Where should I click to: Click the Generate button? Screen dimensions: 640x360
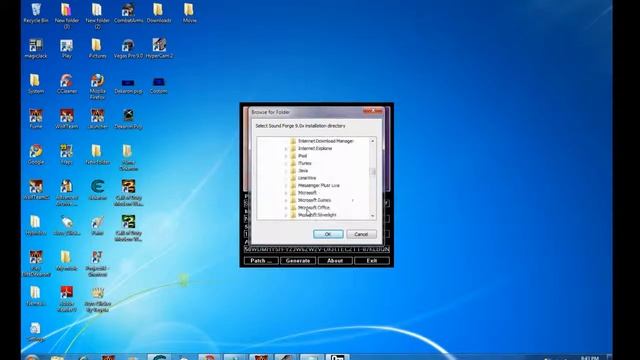pyautogui.click(x=298, y=260)
